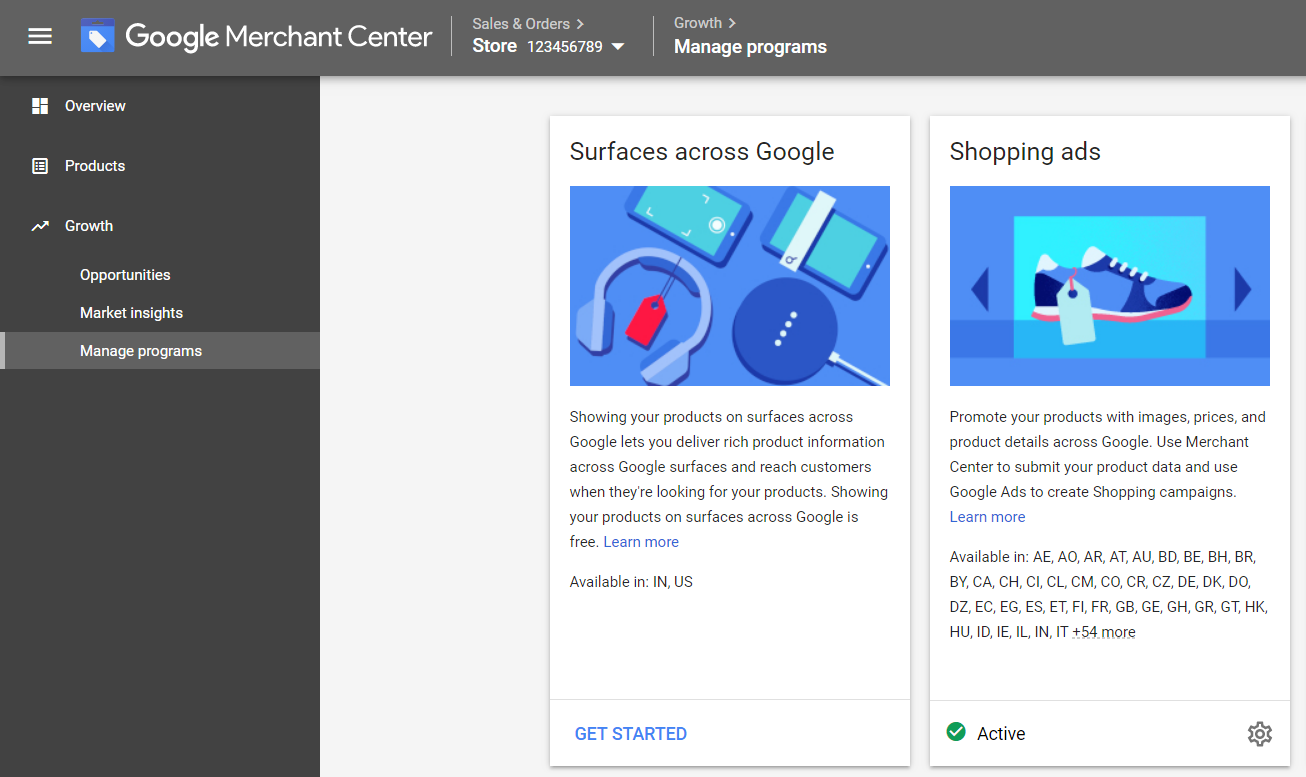Click Learn more in Shopping ads card
Image resolution: width=1306 pixels, height=777 pixels.
987,517
